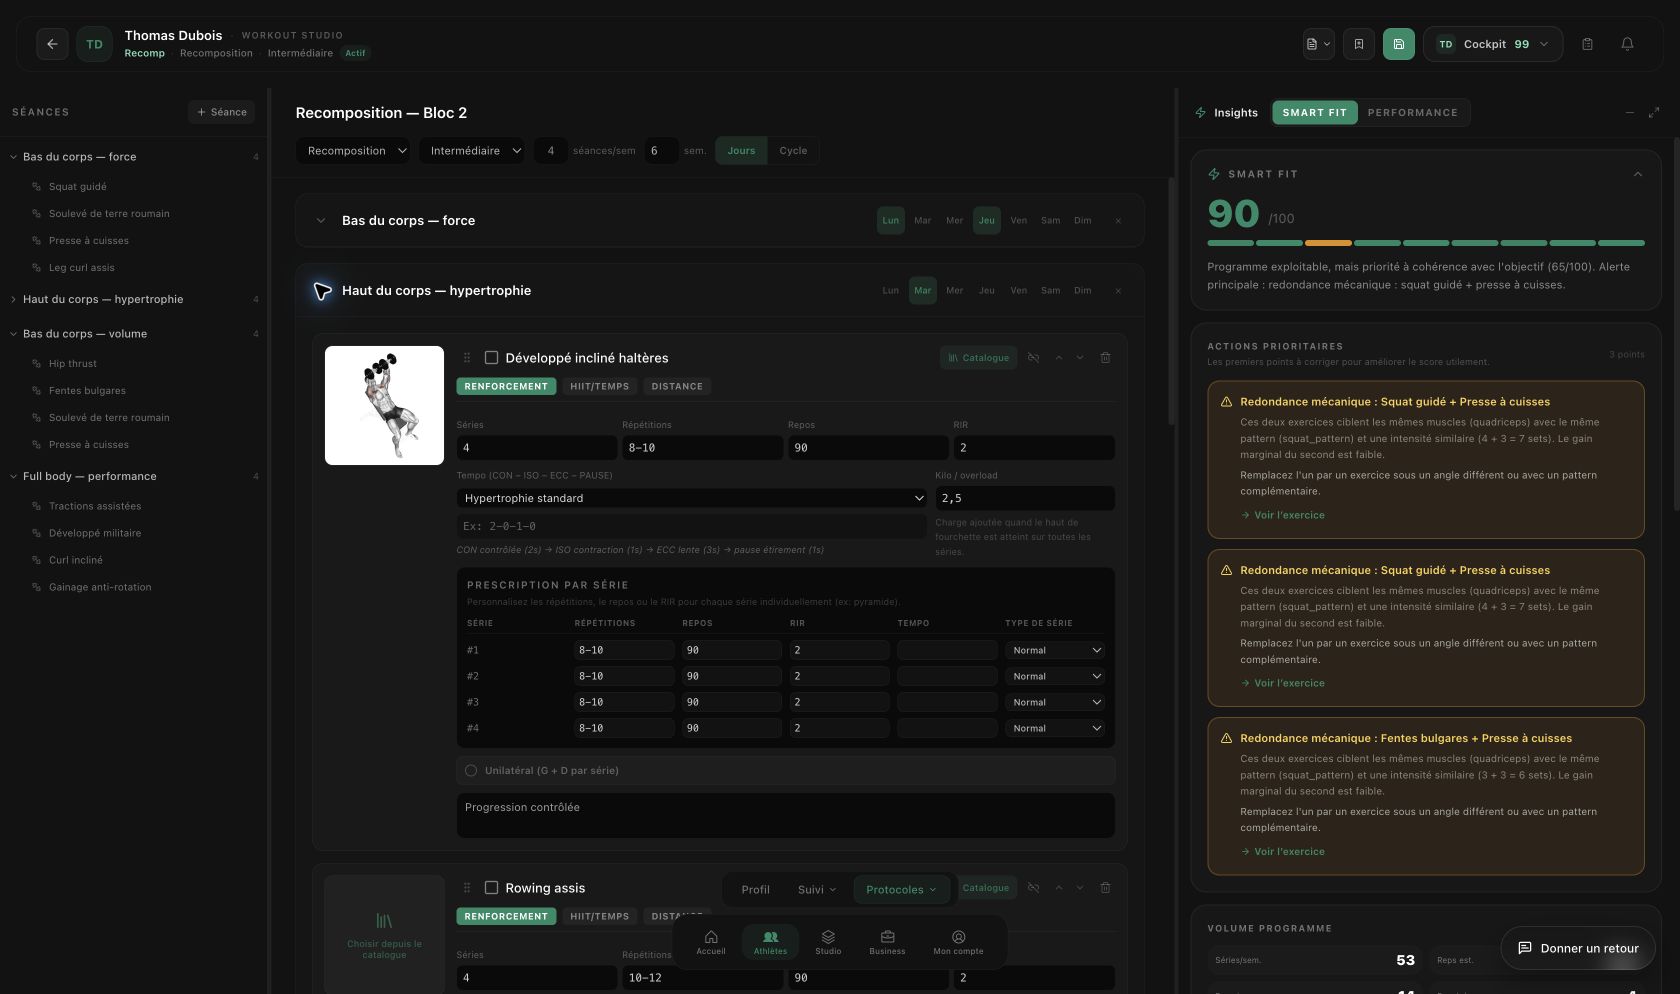Grab drag handle of Rowing assis
Image resolution: width=1680 pixels, height=994 pixels.
point(466,888)
